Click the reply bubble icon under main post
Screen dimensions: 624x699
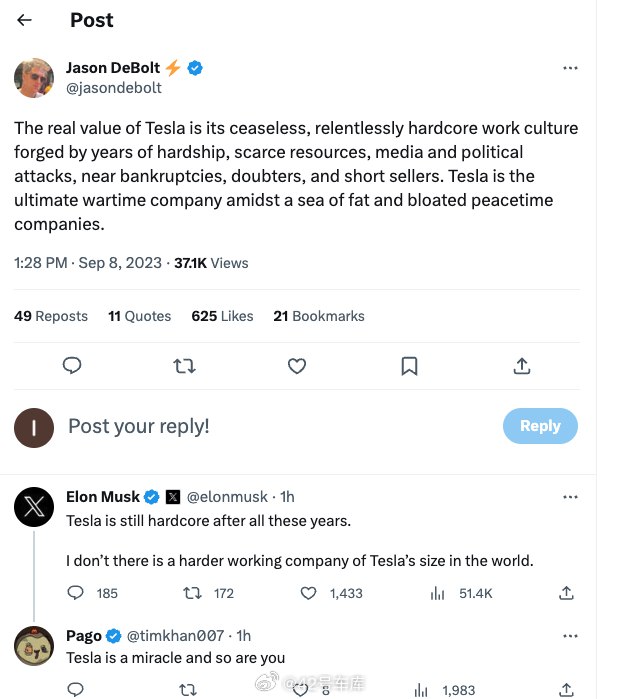72,366
